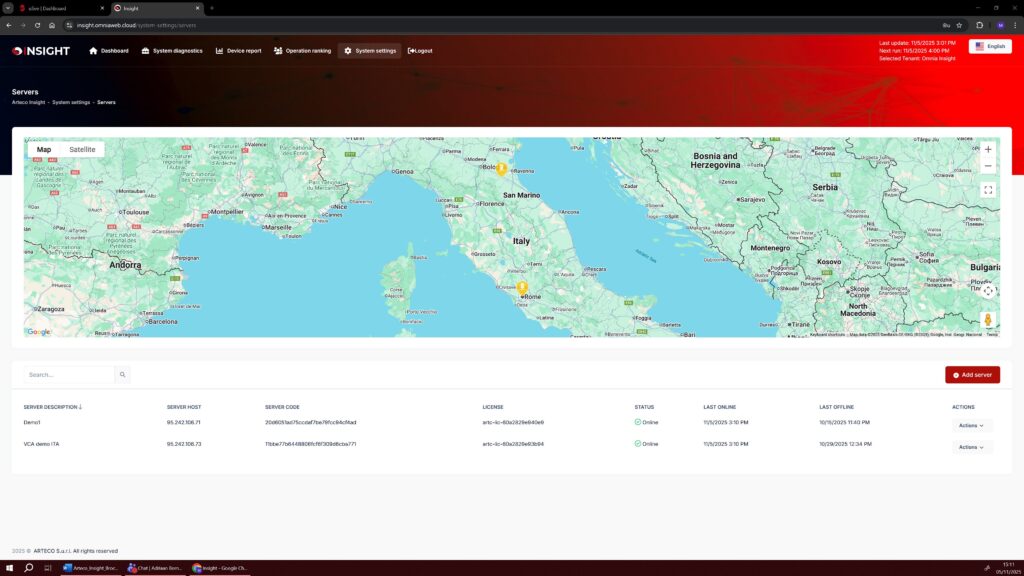Toggle fullscreen view of the map
Screen dimensions: 1024x576
click(988, 190)
